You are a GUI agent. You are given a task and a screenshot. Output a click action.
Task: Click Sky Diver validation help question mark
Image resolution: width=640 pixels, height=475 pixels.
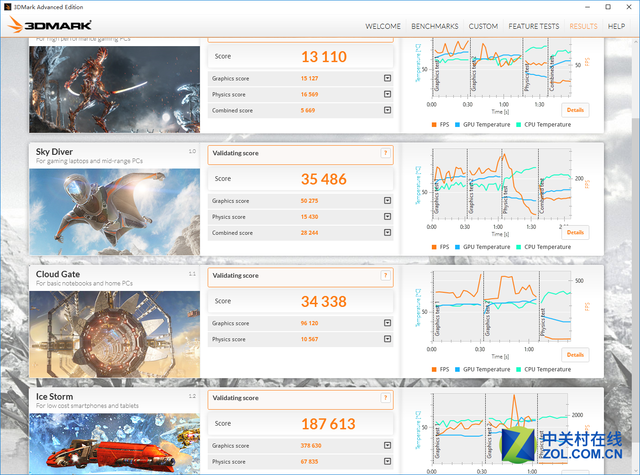tap(385, 153)
